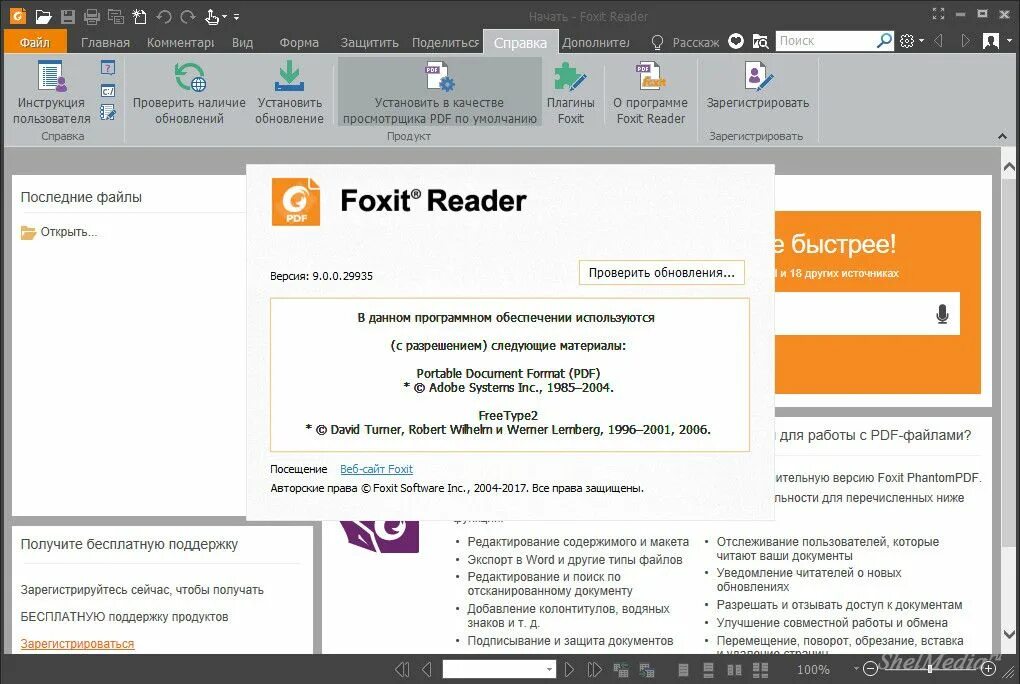Click the heart icon near search
Viewport: 1020px width, 684px height.
736,42
